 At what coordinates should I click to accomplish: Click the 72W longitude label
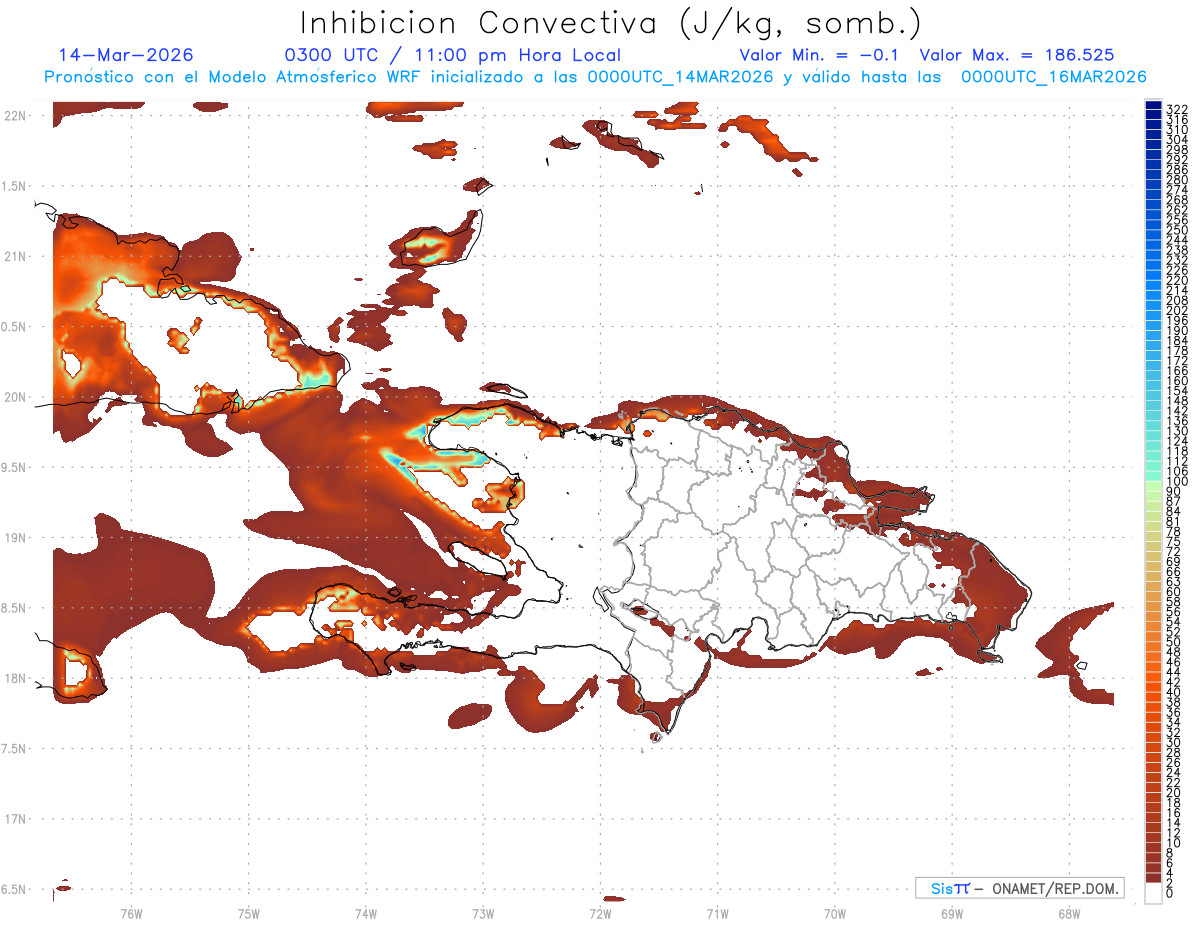pos(600,913)
